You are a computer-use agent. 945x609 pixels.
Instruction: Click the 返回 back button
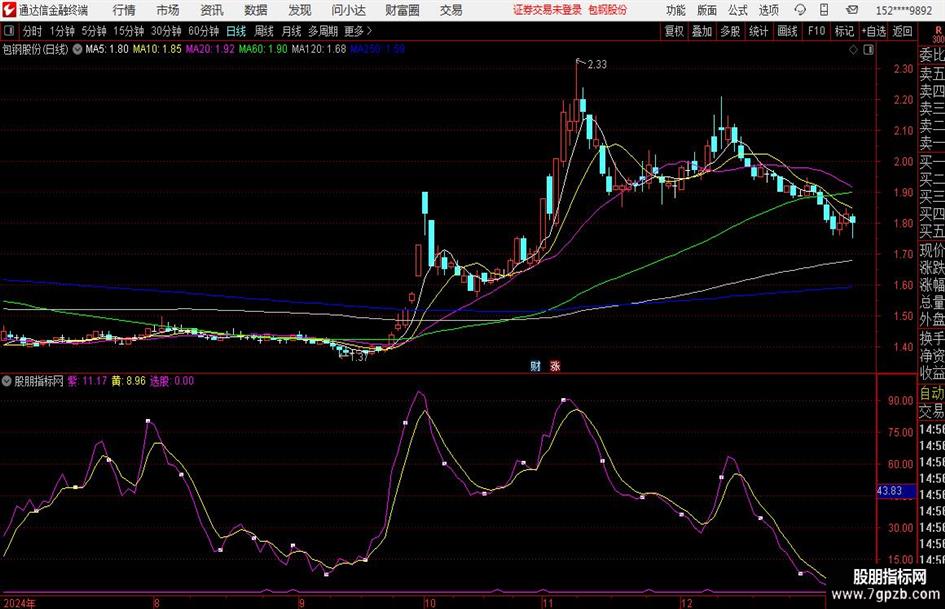(902, 31)
